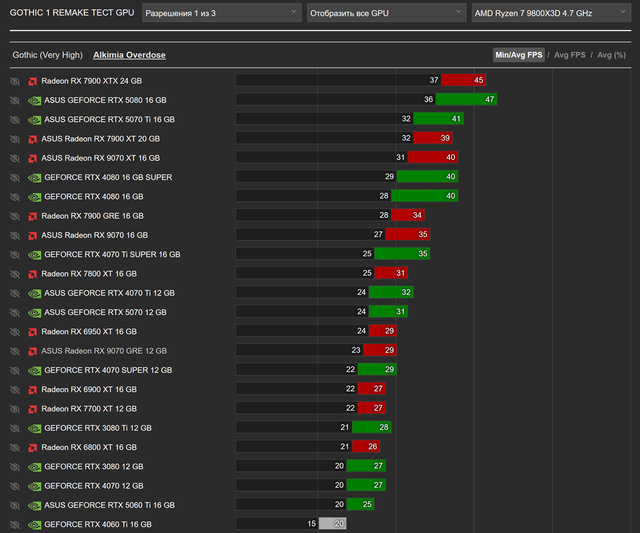Click label 'Radeon RX 7900 XTX 24 GB'
Screen dimensions: 640x533
tap(91, 81)
